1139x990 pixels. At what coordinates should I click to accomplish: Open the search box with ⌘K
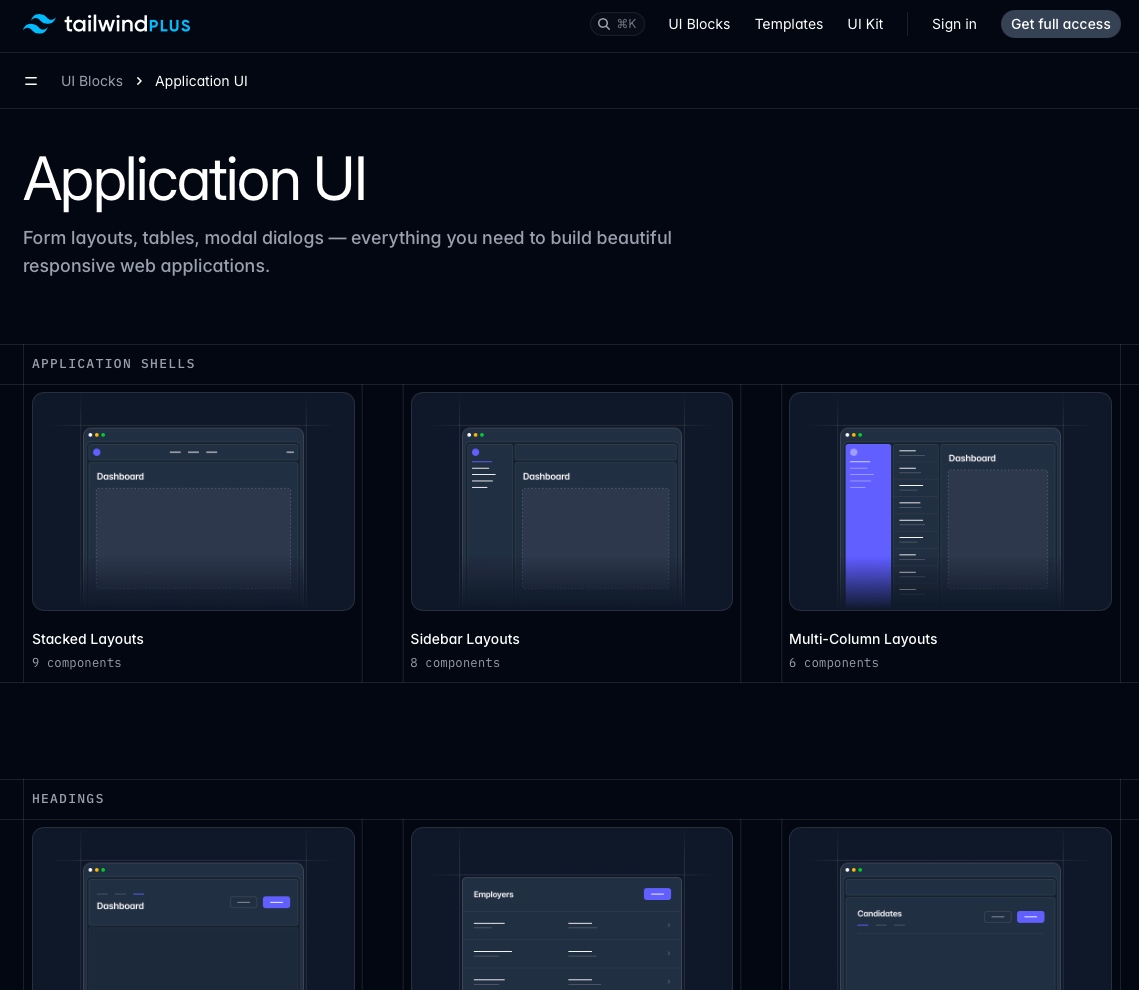coord(617,24)
